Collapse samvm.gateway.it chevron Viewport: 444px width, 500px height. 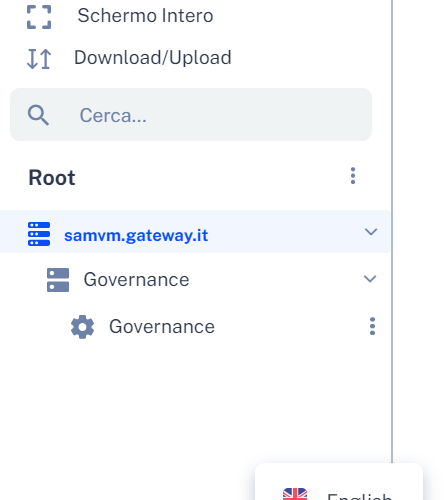point(371,232)
